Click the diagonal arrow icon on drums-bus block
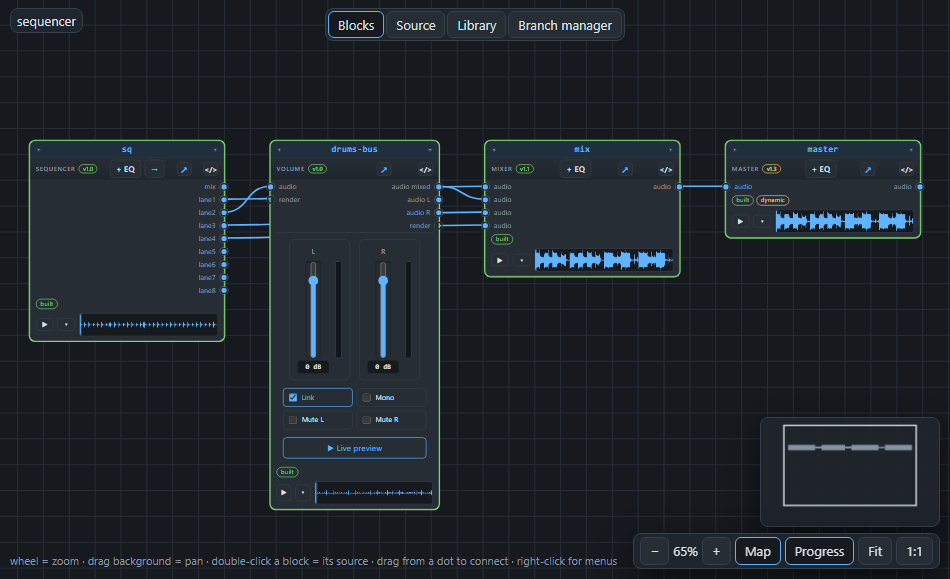Screen dimensions: 950x579 (384, 170)
